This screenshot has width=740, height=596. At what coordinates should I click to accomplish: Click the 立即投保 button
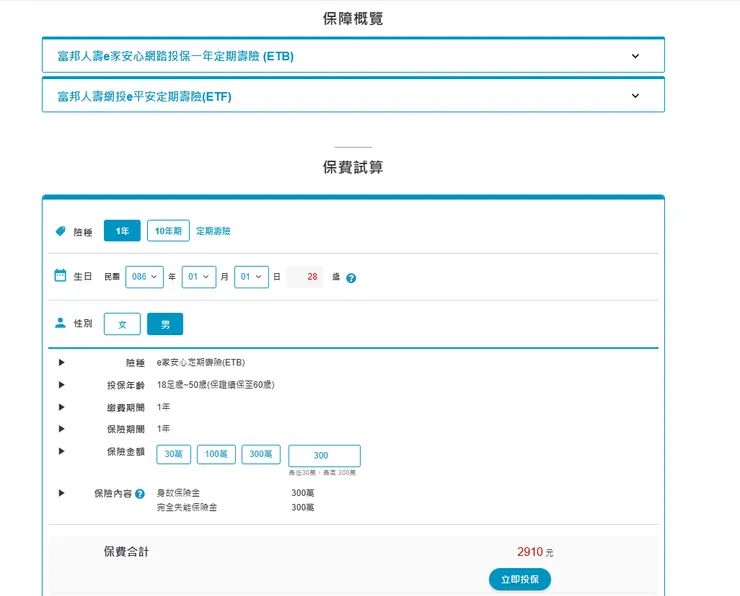tap(520, 579)
